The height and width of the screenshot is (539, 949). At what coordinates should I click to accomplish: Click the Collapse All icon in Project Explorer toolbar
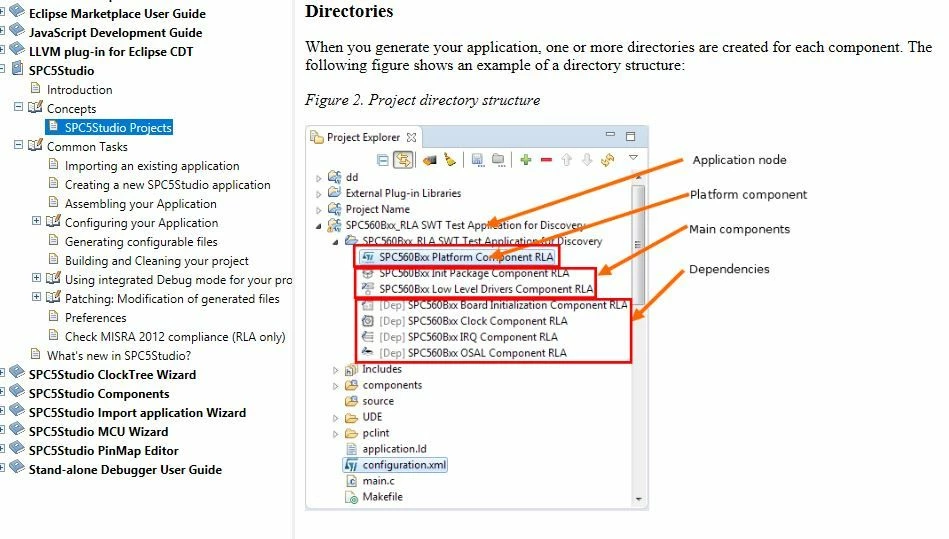click(383, 160)
